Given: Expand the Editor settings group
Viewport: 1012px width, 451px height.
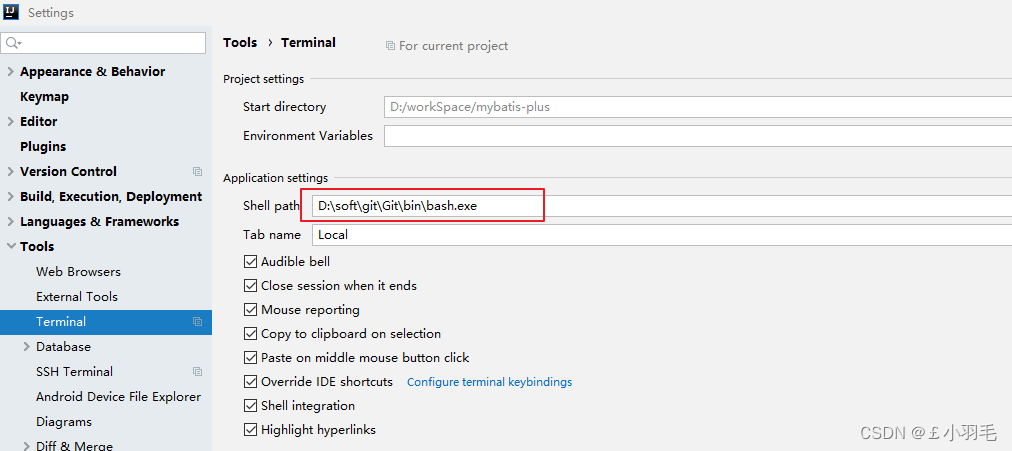Looking at the screenshot, I should tap(10, 121).
